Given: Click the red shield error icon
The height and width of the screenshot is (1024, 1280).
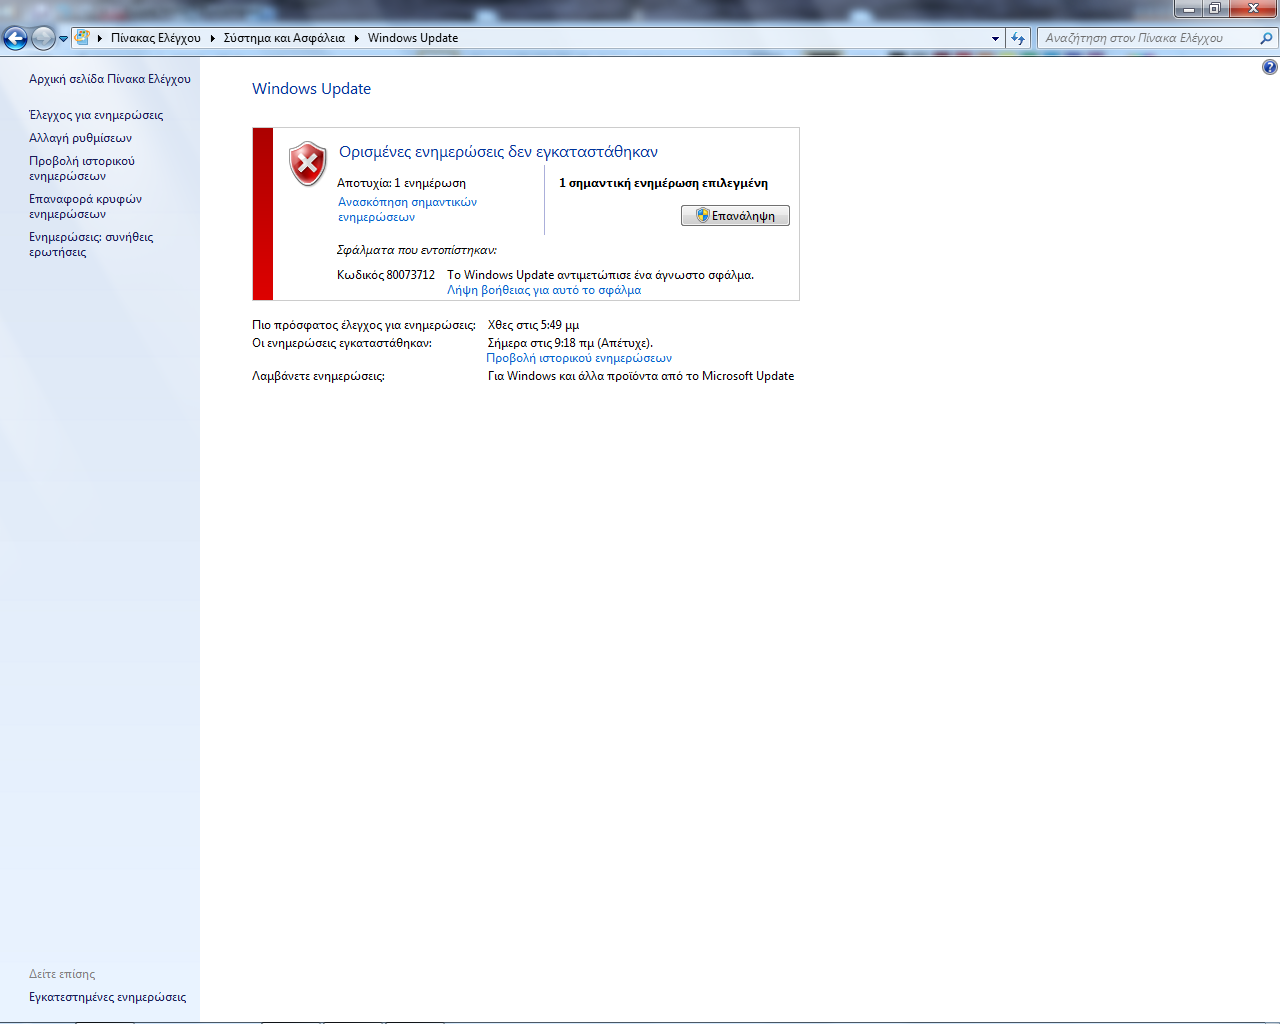Looking at the screenshot, I should 308,164.
